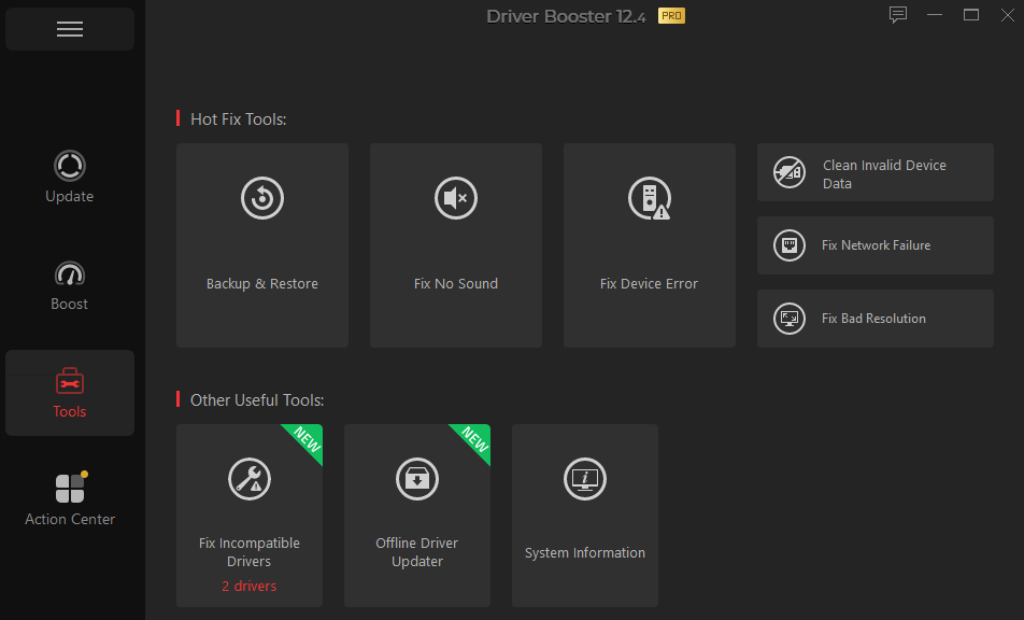Open Fix Incompatible Drivers text label
This screenshot has height=620, width=1024.
pyautogui.click(x=249, y=552)
